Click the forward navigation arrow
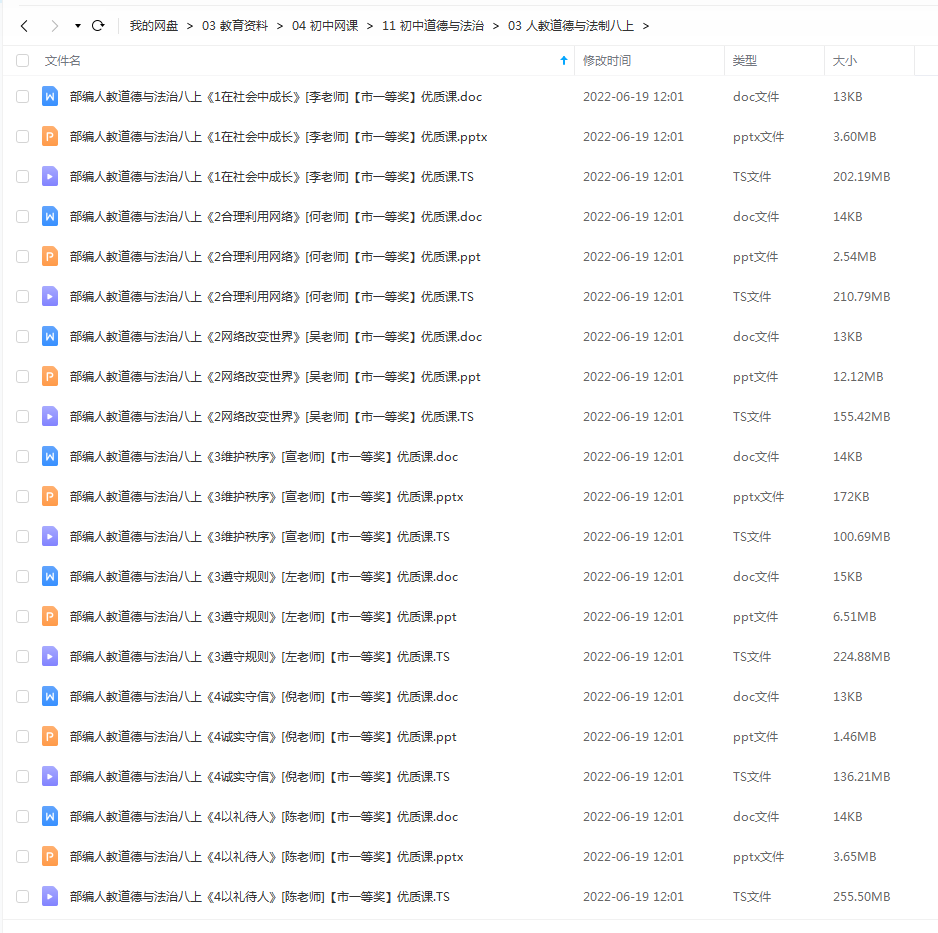Viewport: 938px width, 933px height. (54, 26)
